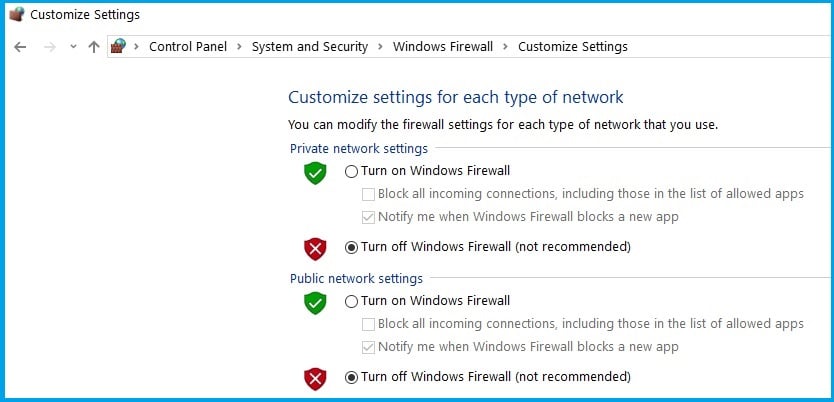Open System and Security breadcrumb
Viewport: 834px width, 402px height.
(x=310, y=47)
